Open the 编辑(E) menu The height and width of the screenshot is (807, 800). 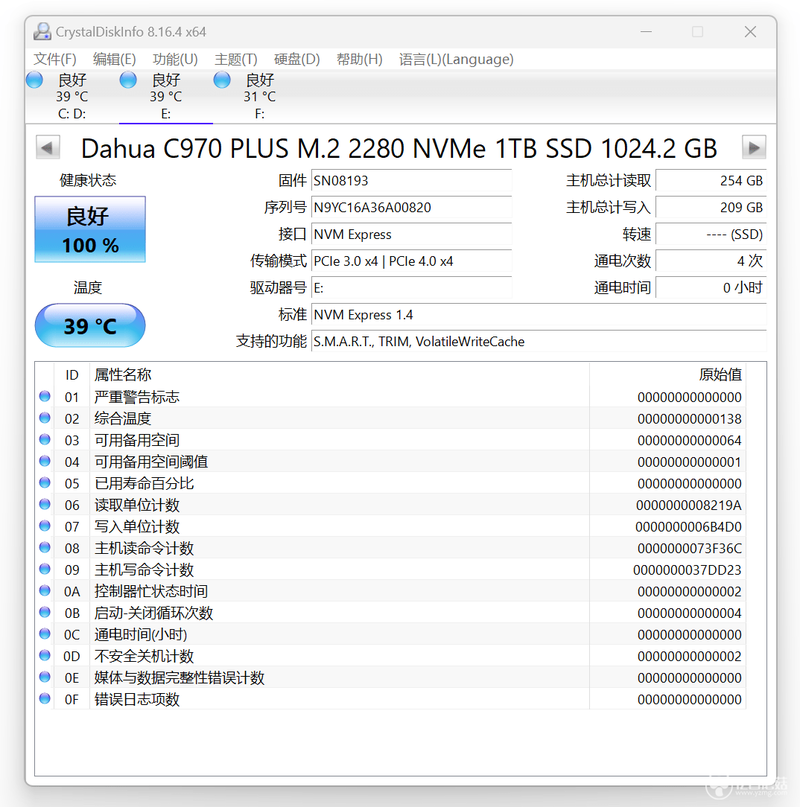click(x=114, y=59)
